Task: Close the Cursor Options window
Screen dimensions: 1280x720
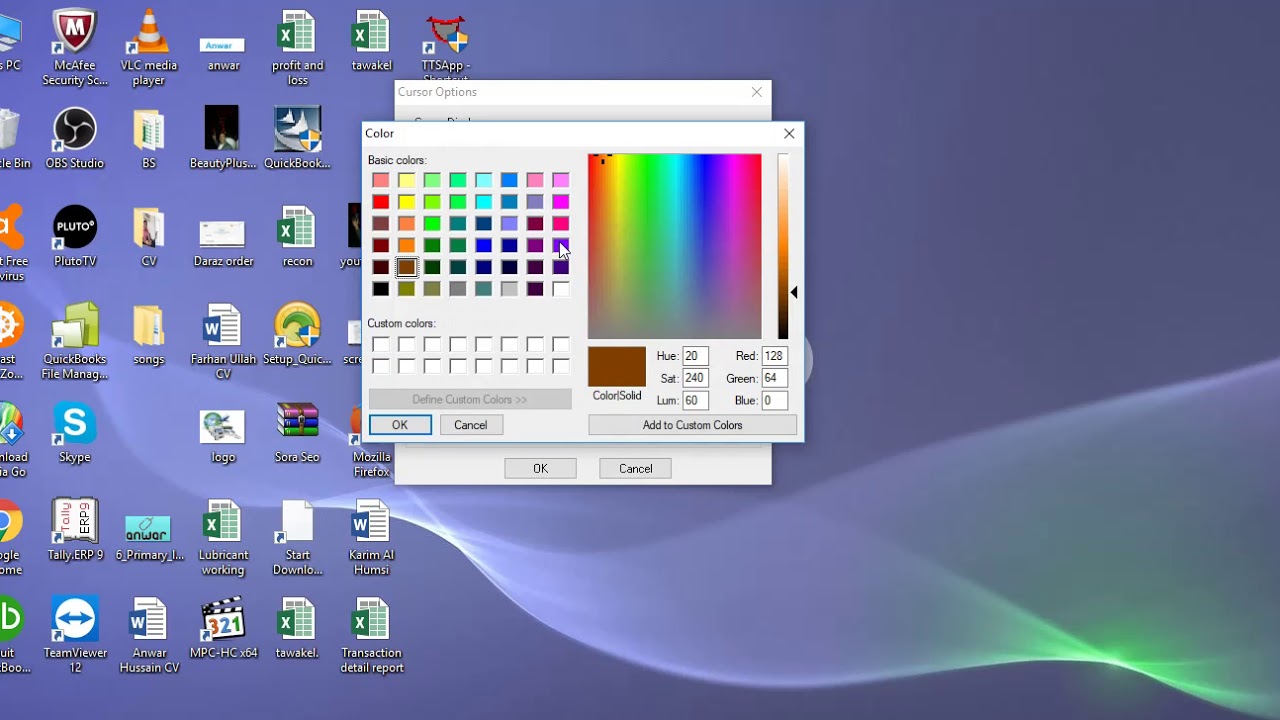Action: (x=757, y=92)
